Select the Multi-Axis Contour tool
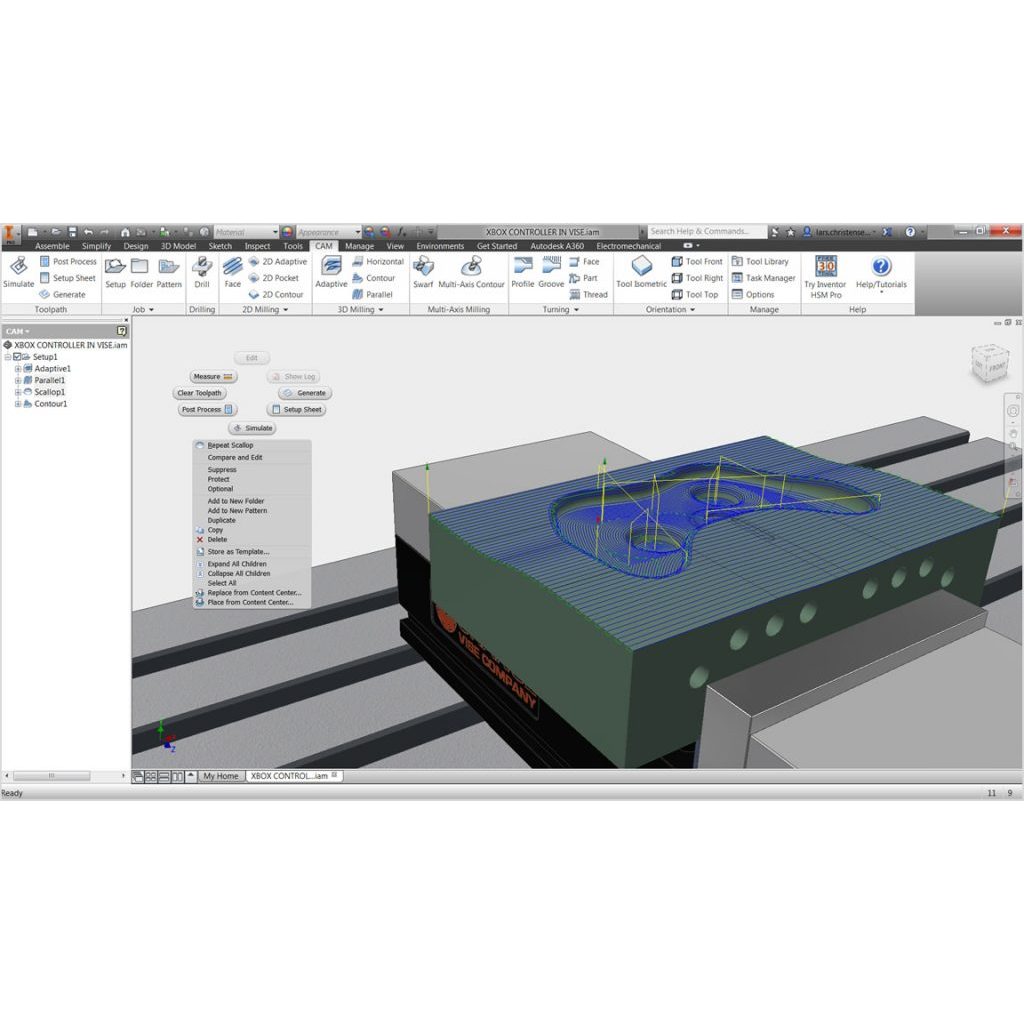The width and height of the screenshot is (1024, 1024). point(471,272)
